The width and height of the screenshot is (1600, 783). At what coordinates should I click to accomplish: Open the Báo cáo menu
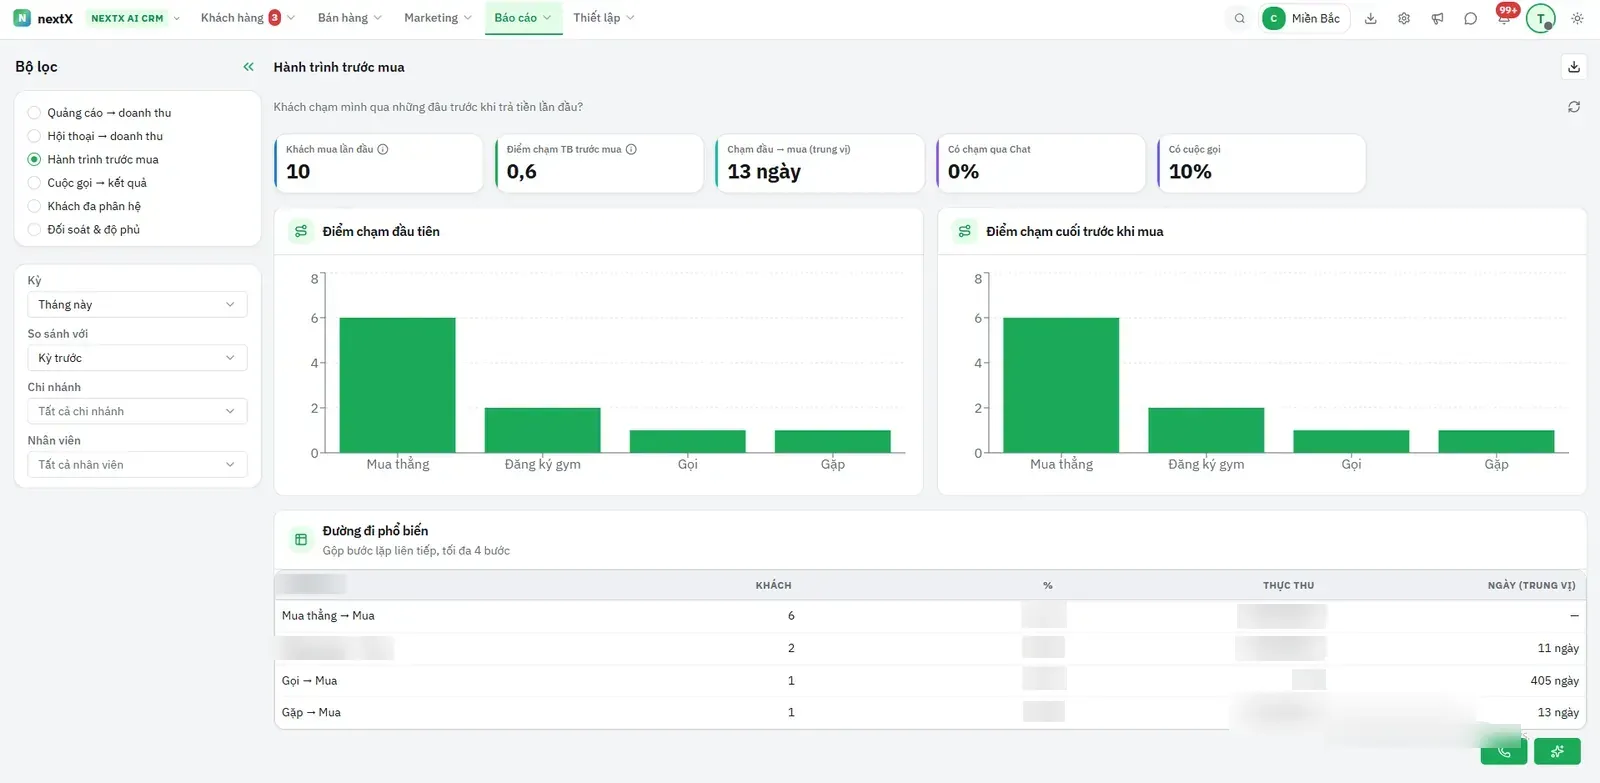pyautogui.click(x=523, y=18)
